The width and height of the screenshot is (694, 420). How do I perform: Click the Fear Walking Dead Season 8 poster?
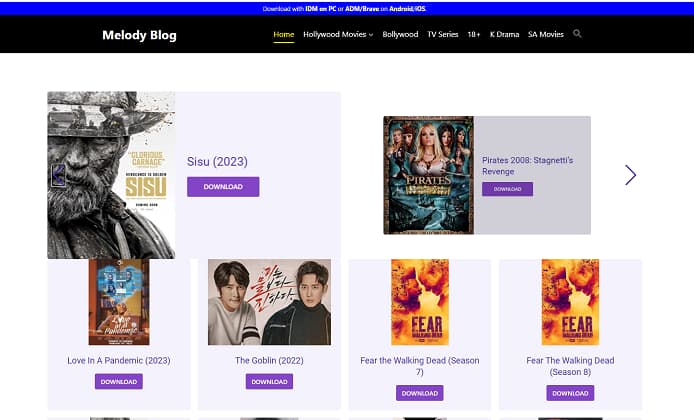click(x=570, y=302)
